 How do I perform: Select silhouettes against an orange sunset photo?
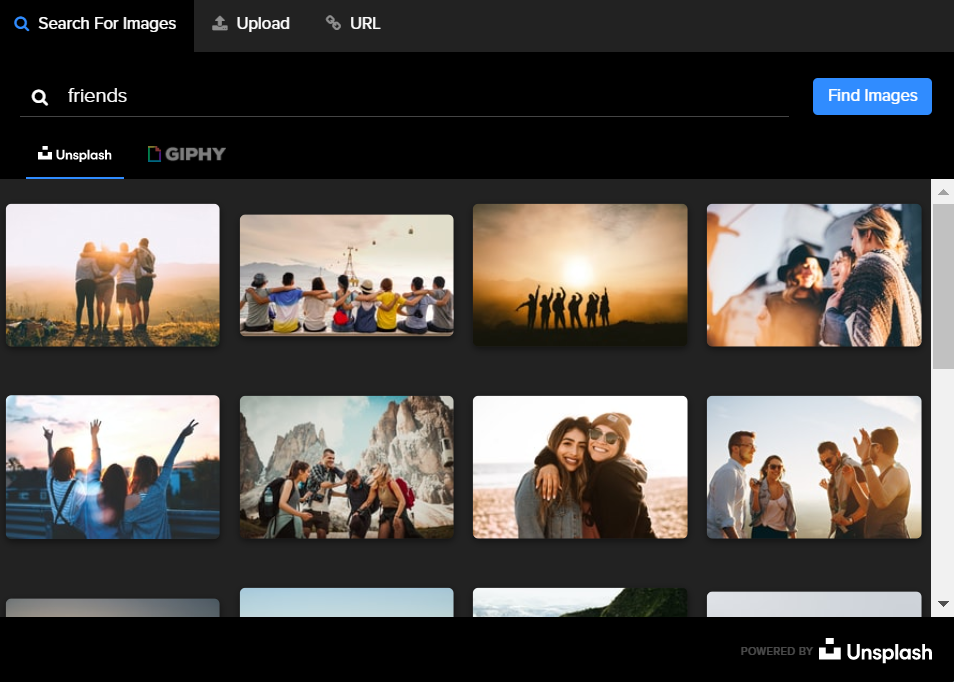[580, 275]
